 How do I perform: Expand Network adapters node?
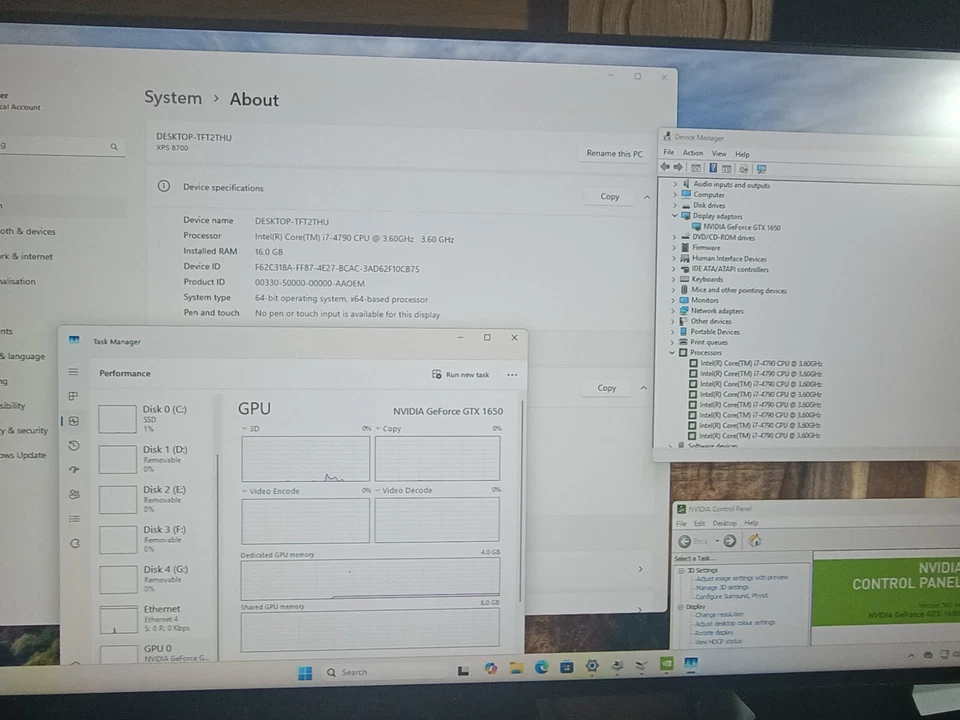point(673,310)
